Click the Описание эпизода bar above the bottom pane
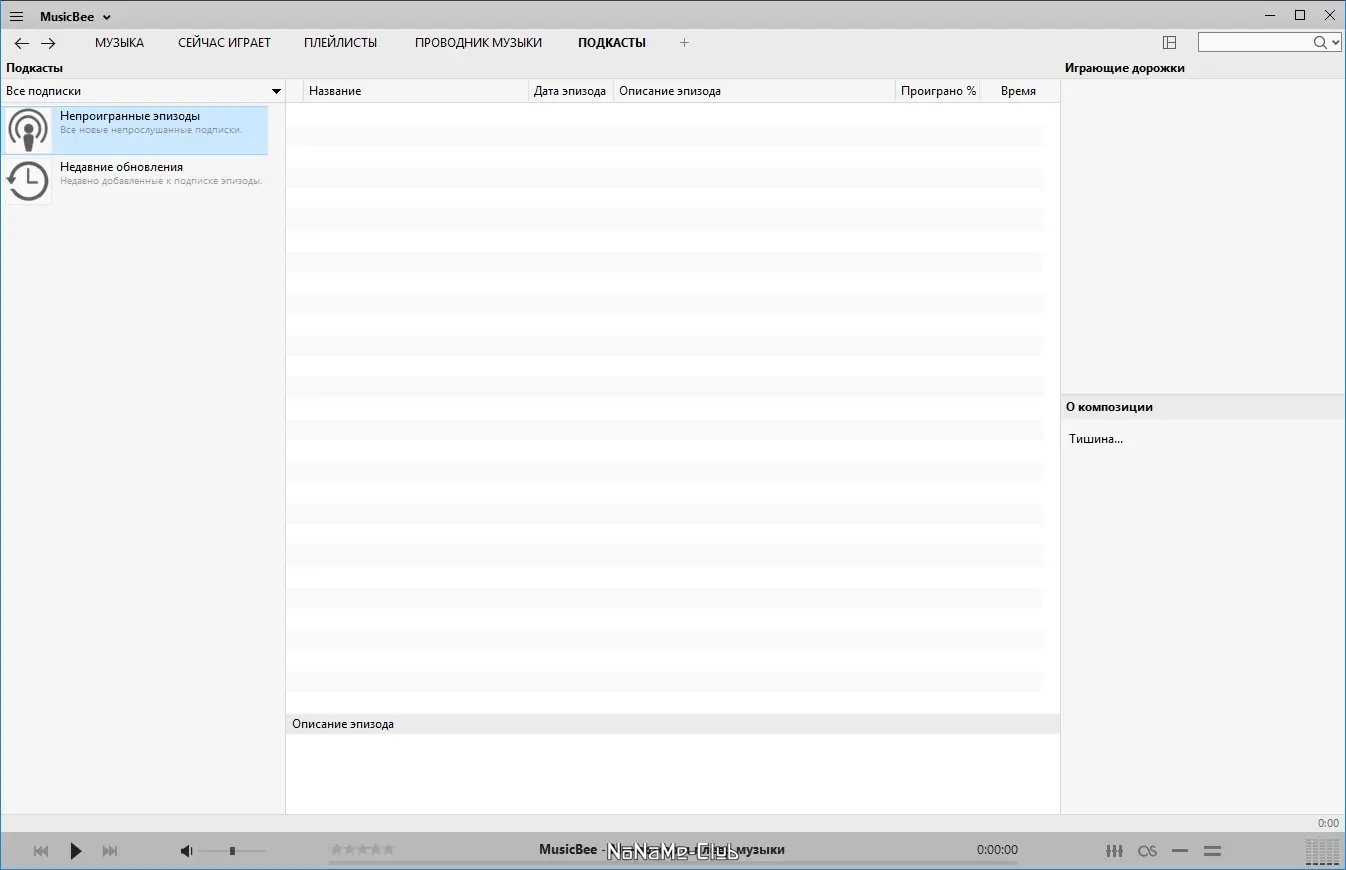The height and width of the screenshot is (870, 1346). point(672,724)
